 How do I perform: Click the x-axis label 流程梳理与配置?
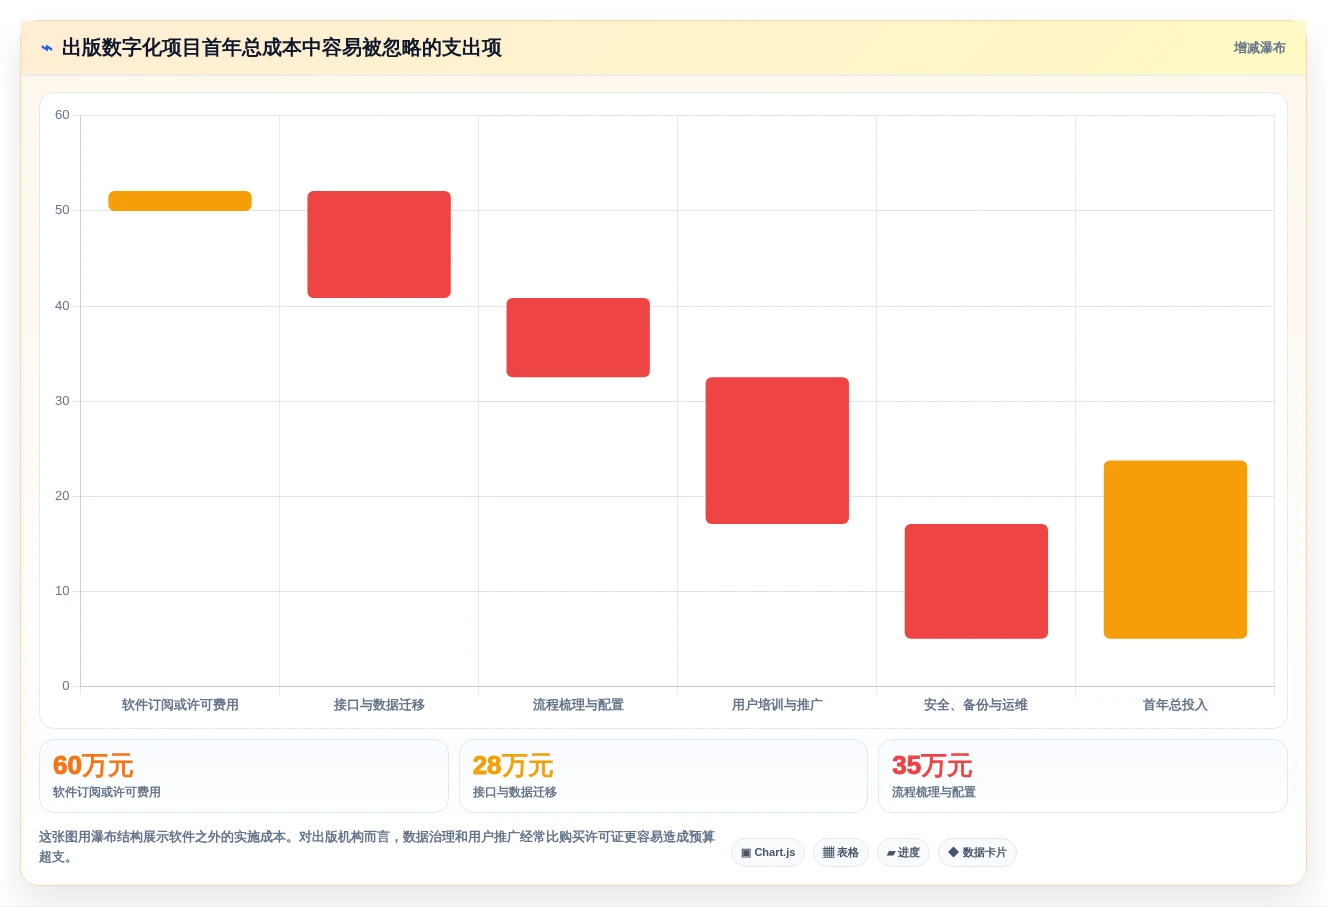coord(578,705)
